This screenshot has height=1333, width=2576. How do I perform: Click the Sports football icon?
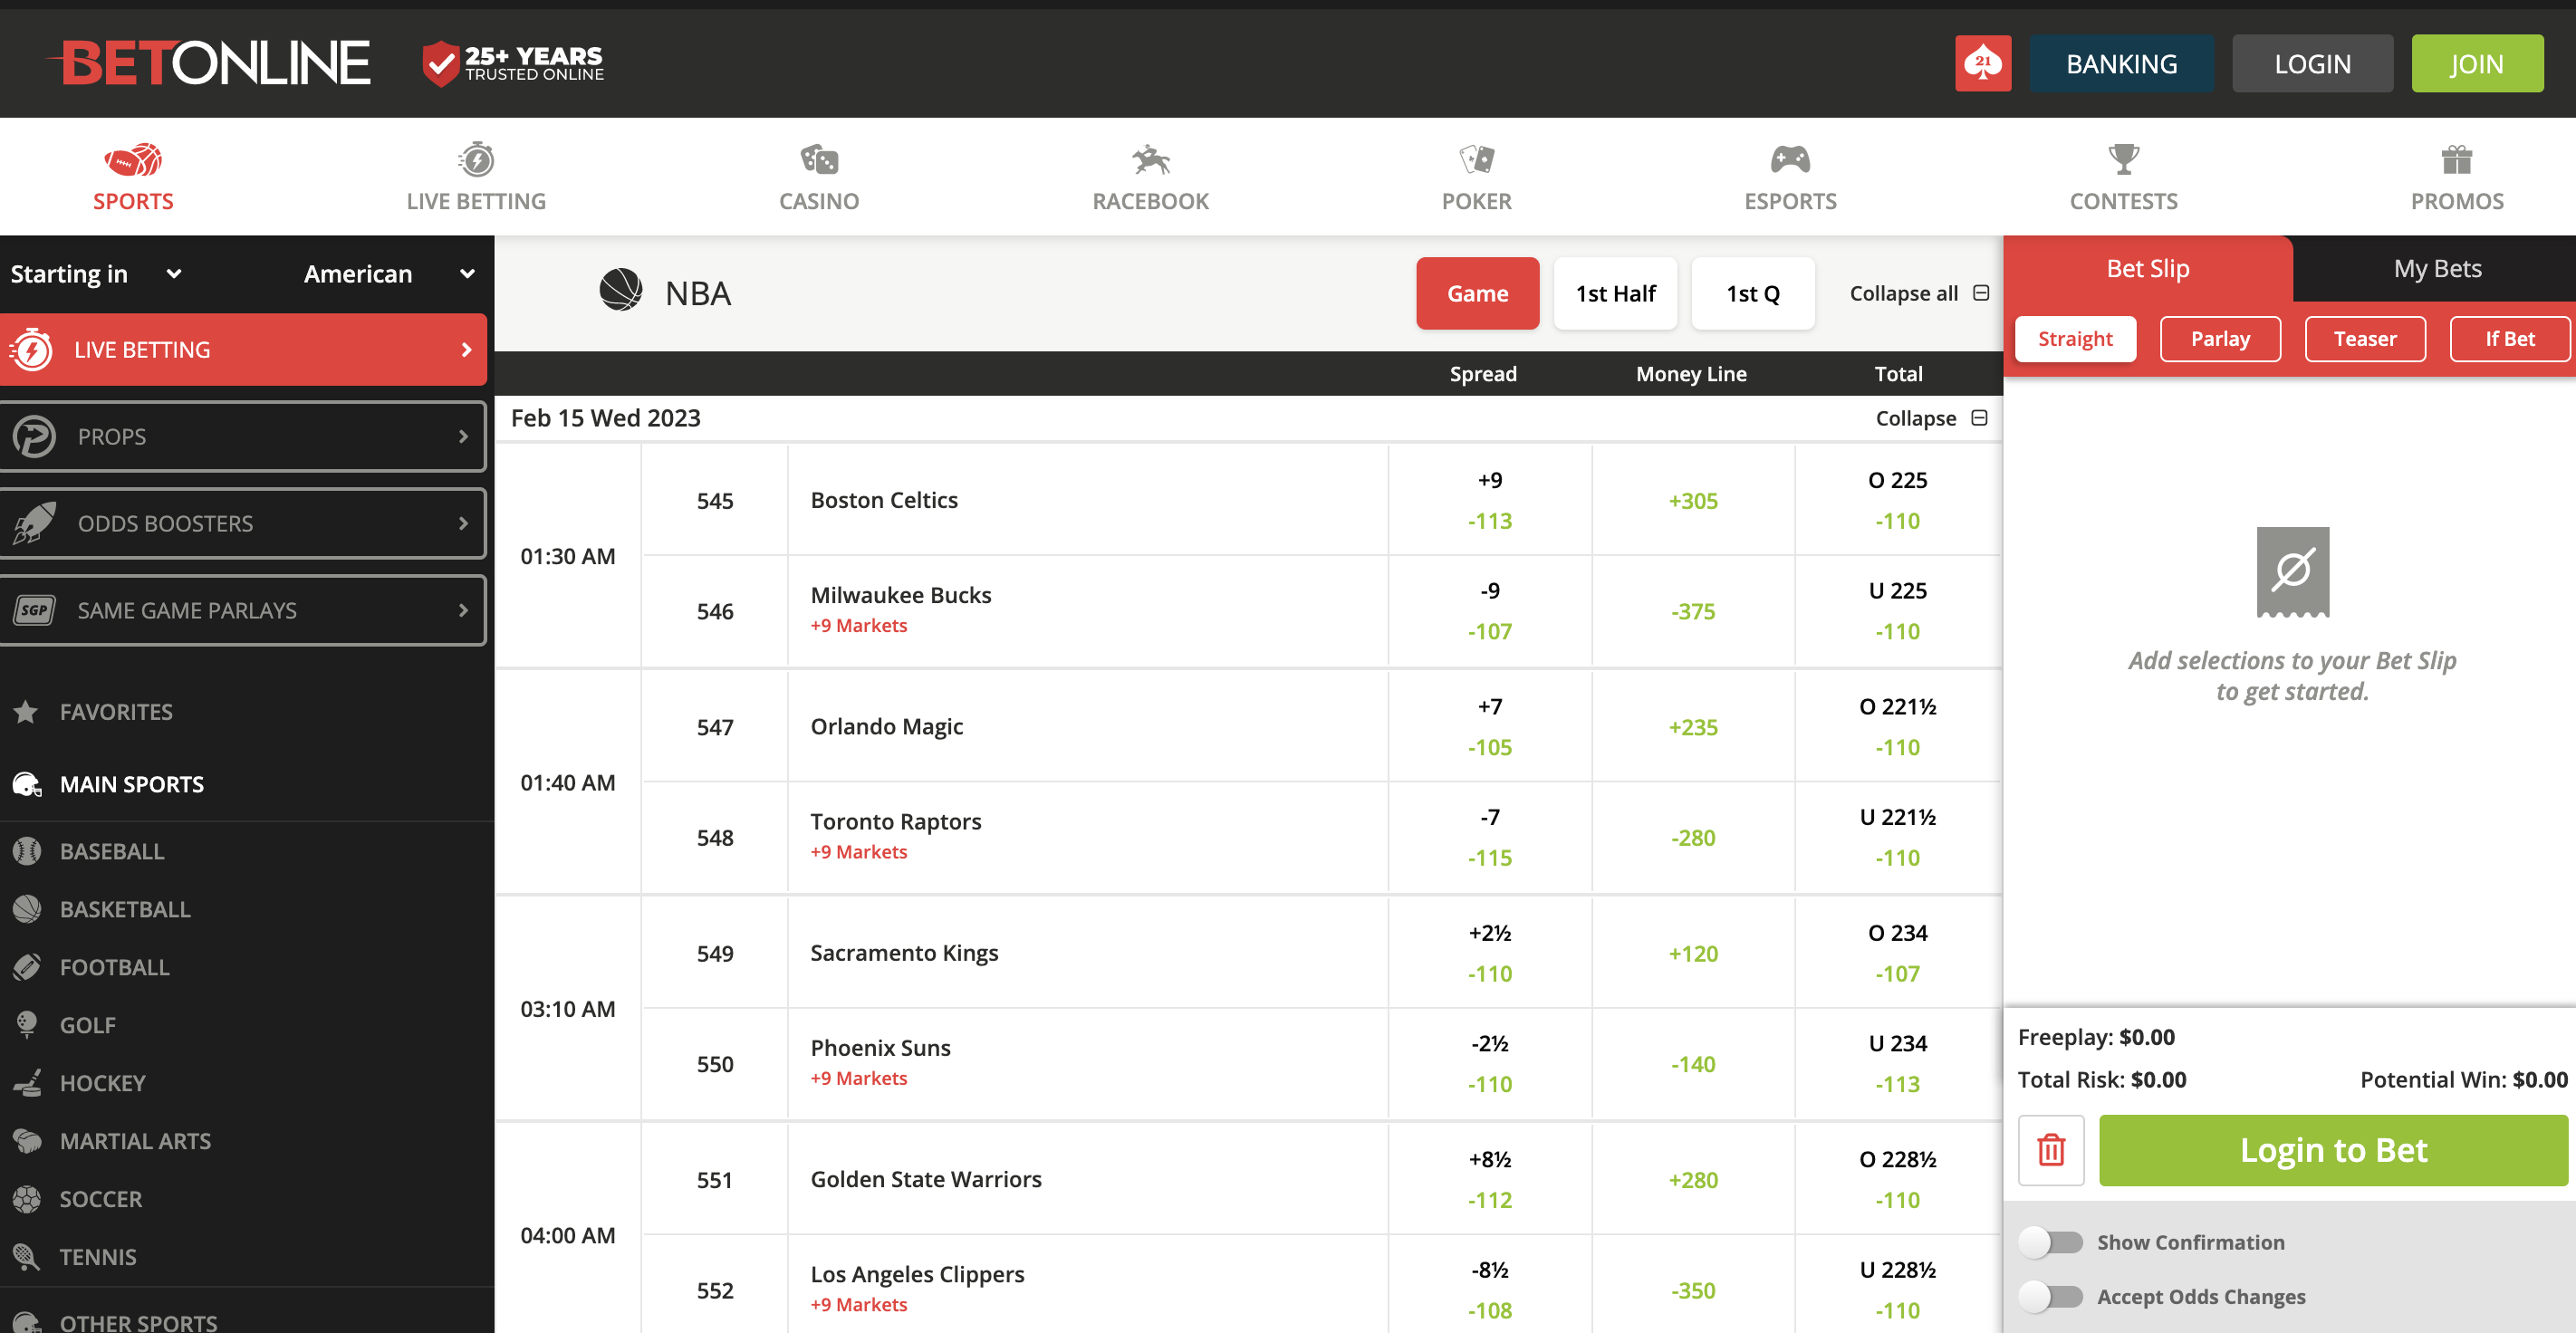[x=133, y=160]
